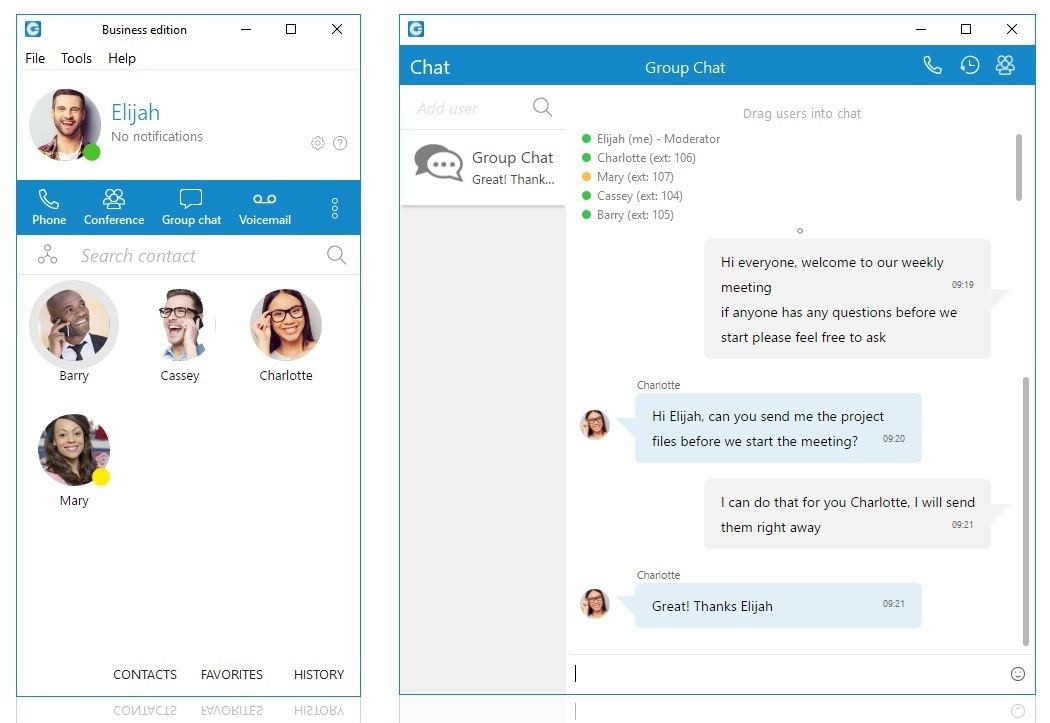Screen dimensions: 1050x723
Task: Select Mary's contact thumbnail
Action: [x=73, y=450]
